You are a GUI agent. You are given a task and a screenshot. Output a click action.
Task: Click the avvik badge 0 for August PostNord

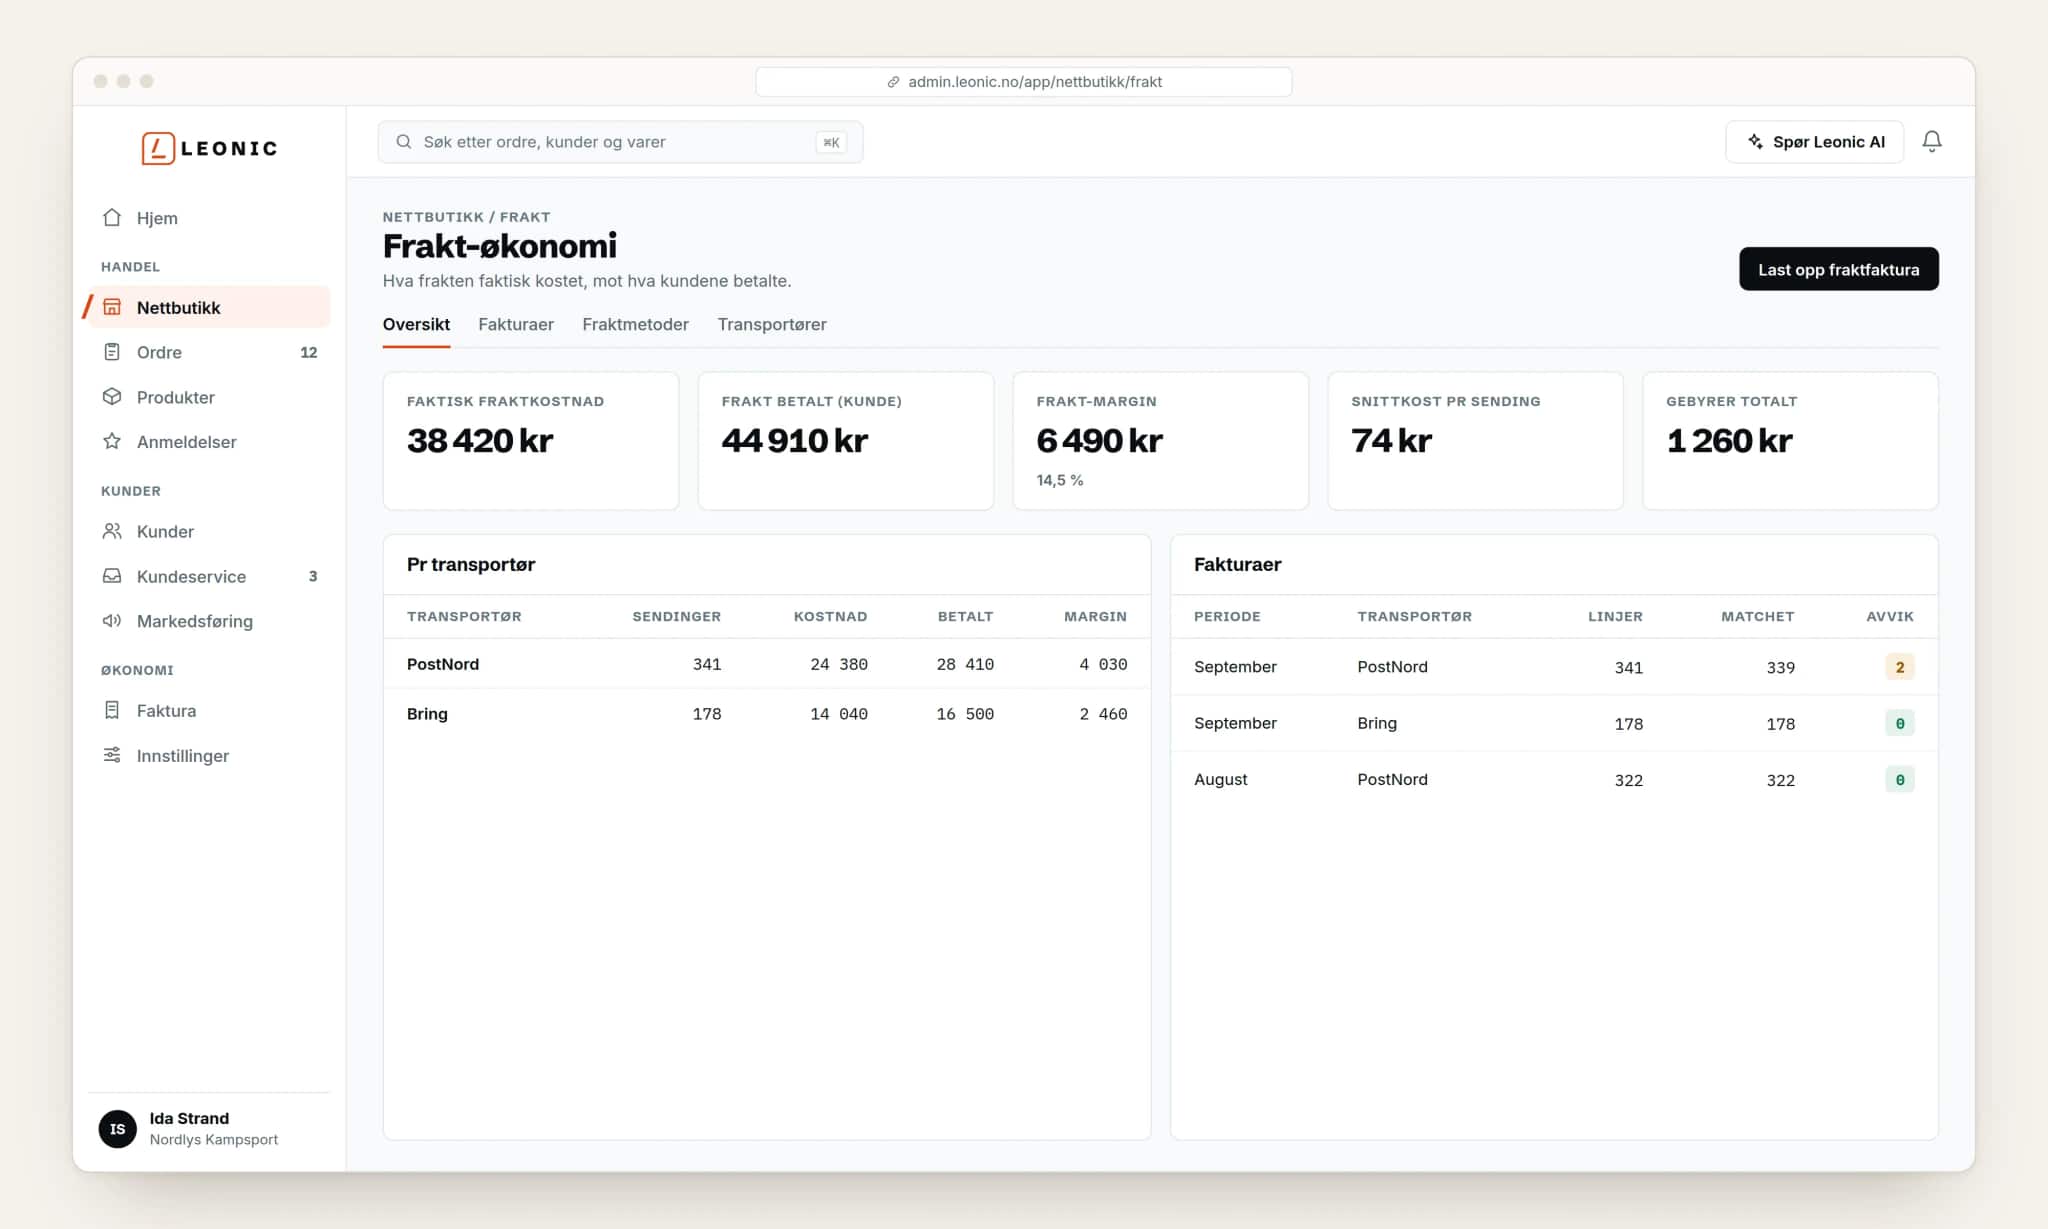point(1899,779)
